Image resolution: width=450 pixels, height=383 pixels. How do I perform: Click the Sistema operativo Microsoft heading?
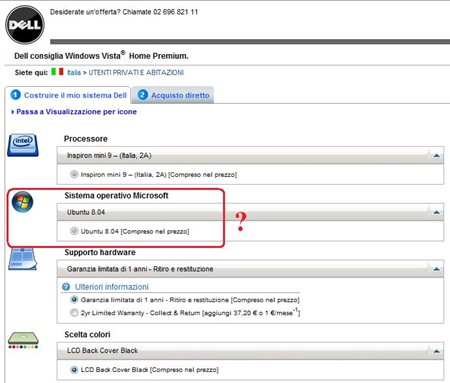point(116,196)
